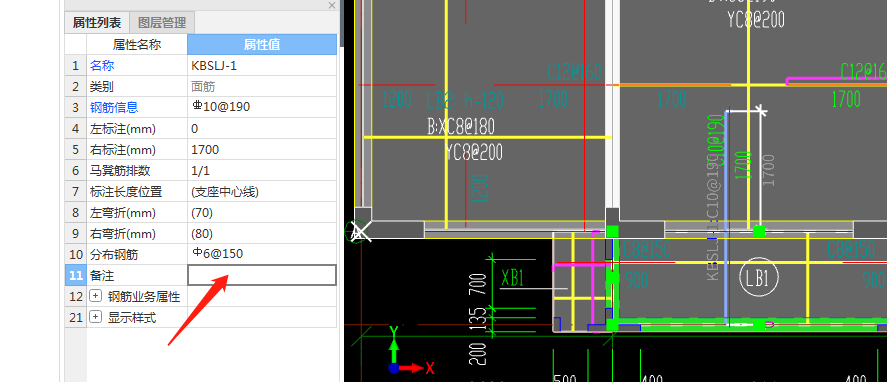
Task: Expand the 钢筋业务属性 group
Action: pyautogui.click(x=96, y=297)
